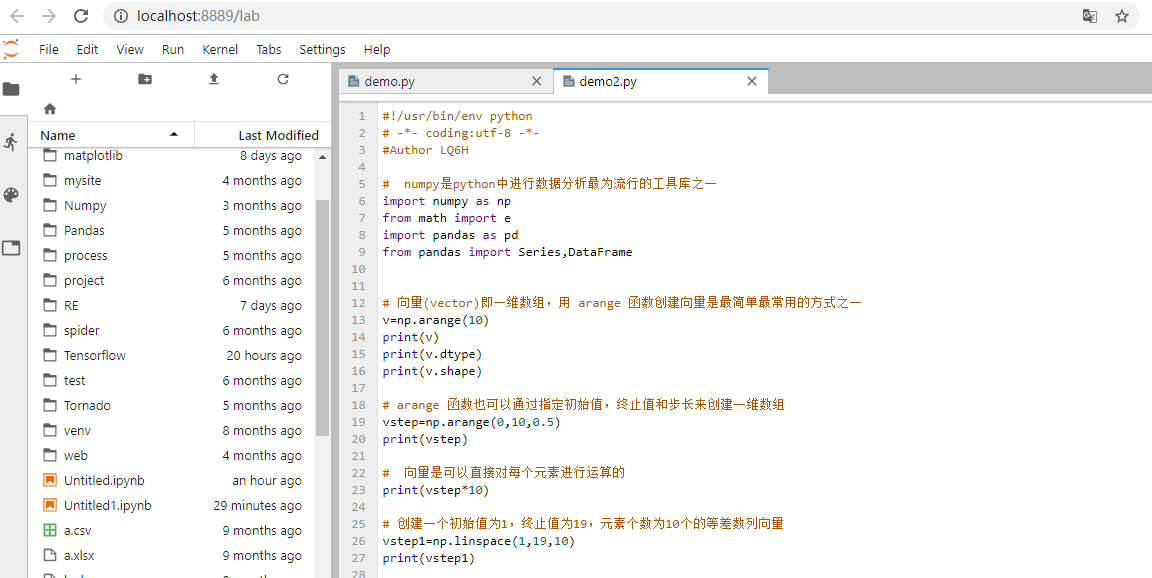Screen dimensions: 1152x578
Task: Close the demo2.py tab
Action: (x=753, y=82)
